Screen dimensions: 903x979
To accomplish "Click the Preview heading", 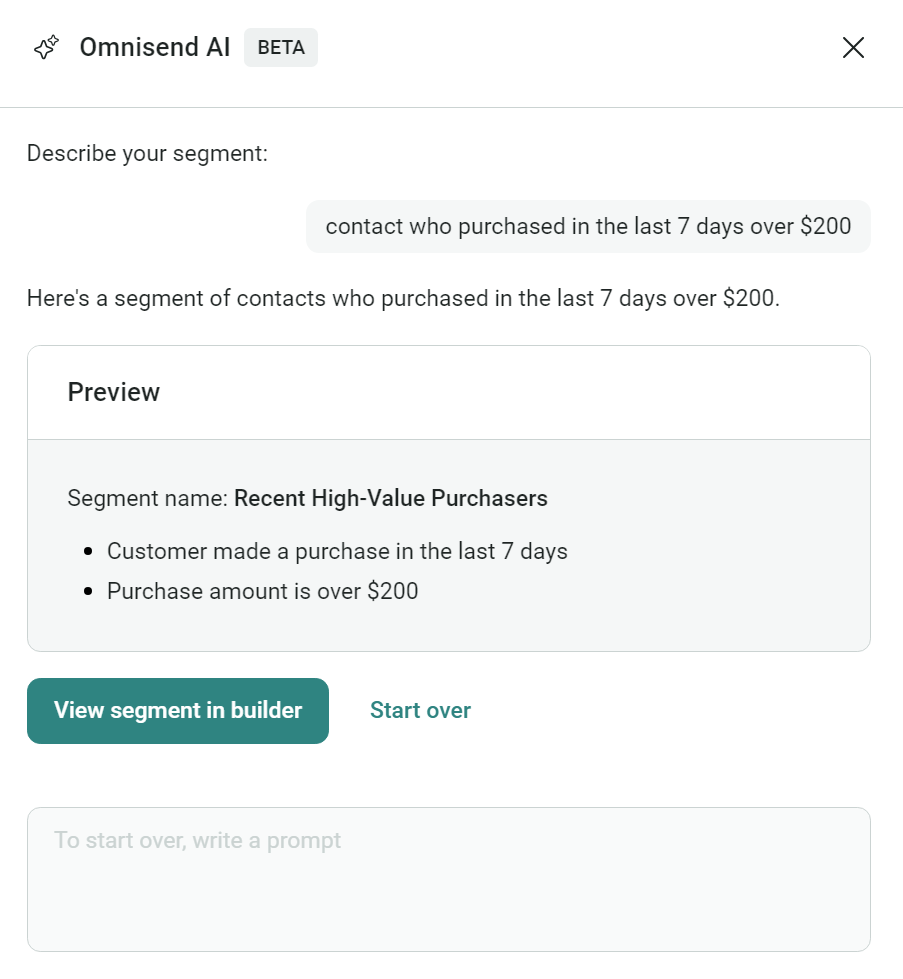I will 114,392.
